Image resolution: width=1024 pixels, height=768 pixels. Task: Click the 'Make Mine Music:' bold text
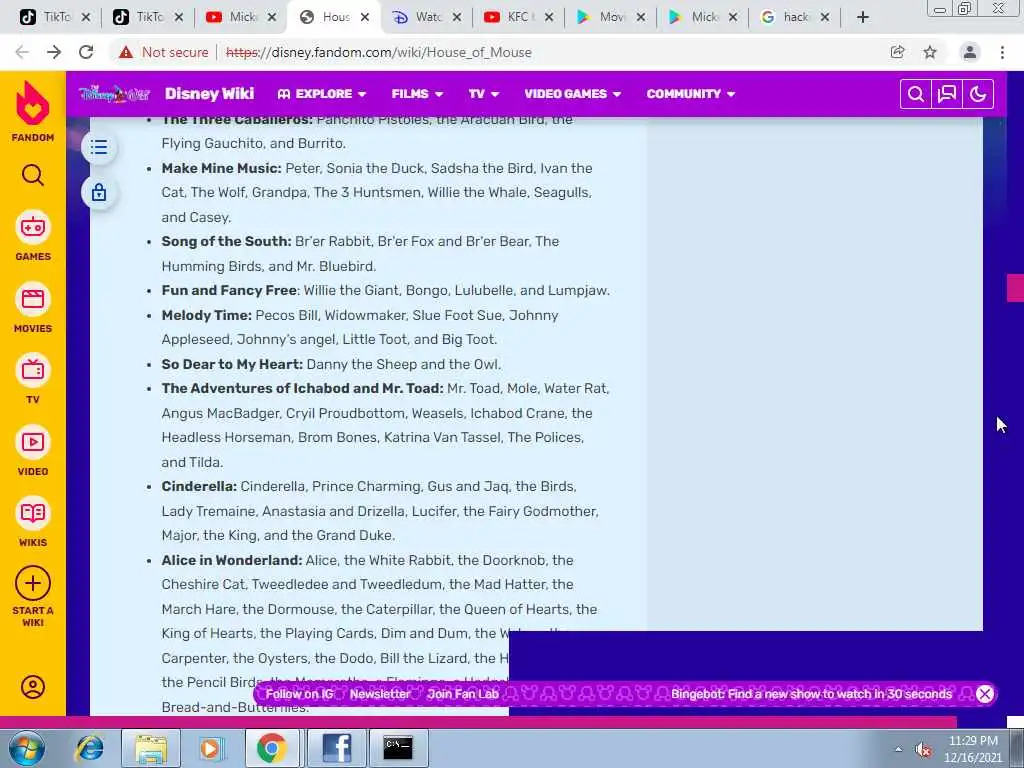[221, 168]
